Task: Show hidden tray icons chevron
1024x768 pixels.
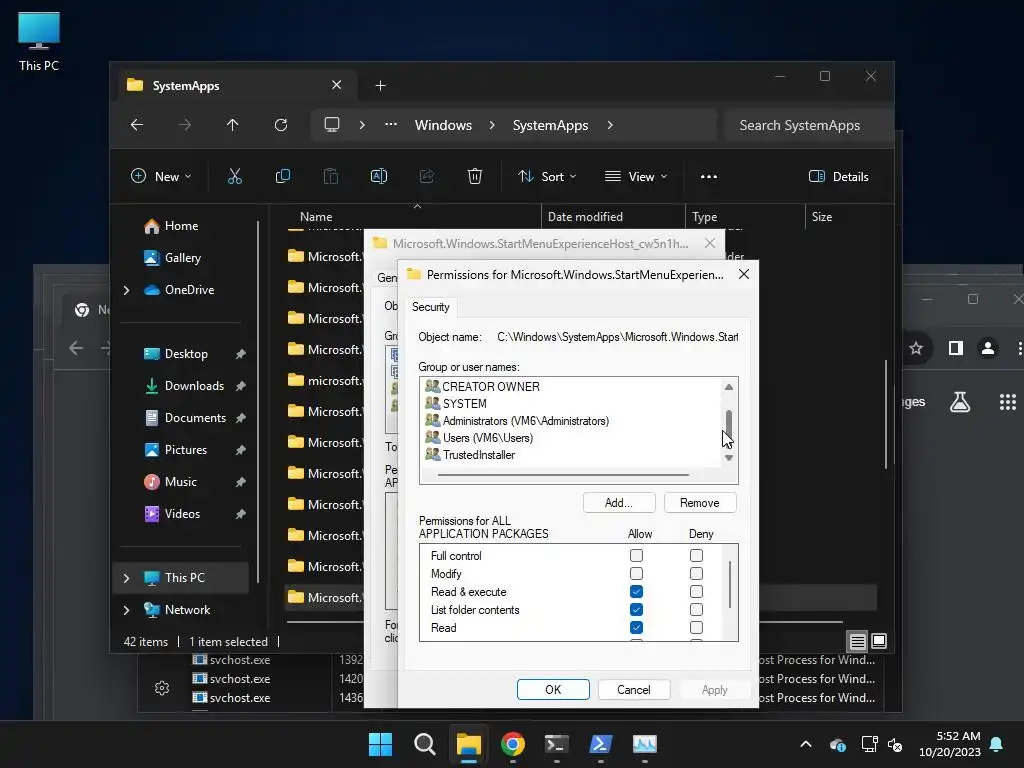Action: (x=806, y=744)
